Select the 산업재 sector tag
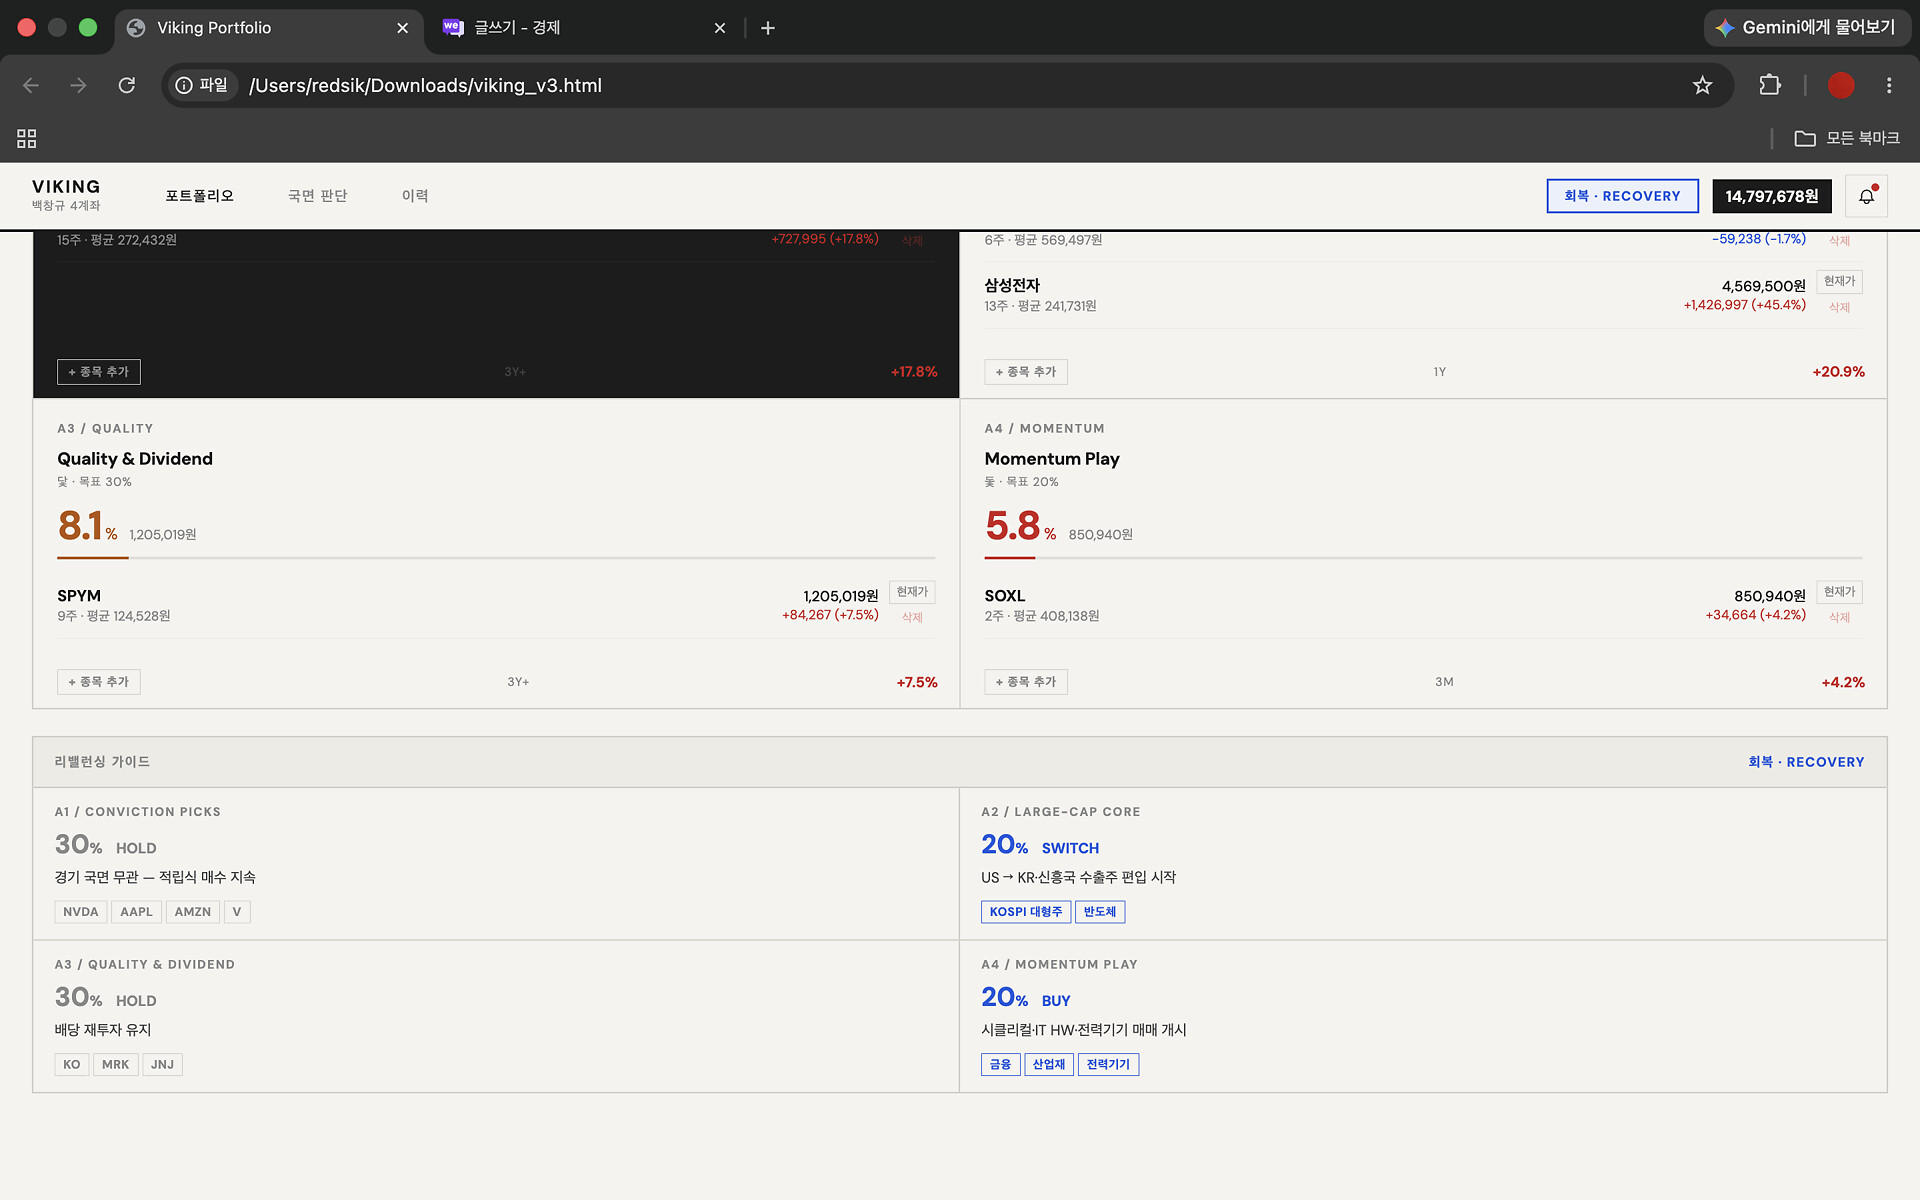 (x=1049, y=1065)
